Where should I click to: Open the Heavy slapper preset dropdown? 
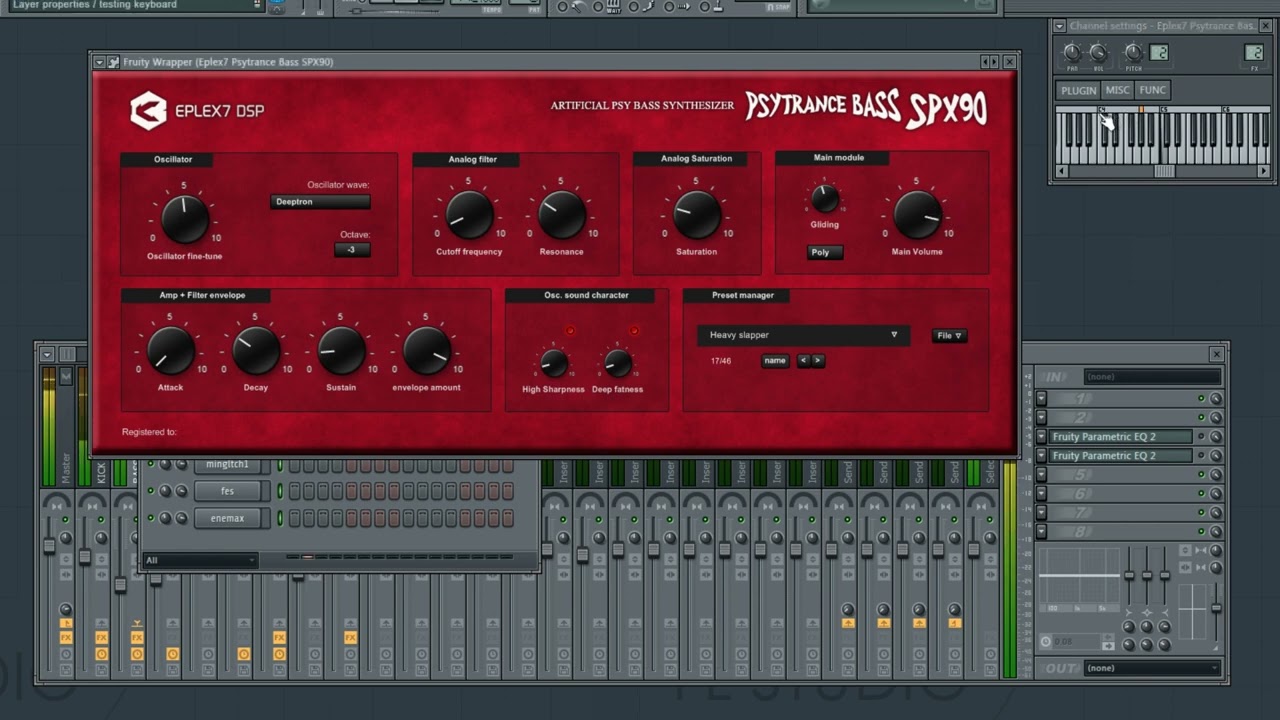pyautogui.click(x=803, y=336)
